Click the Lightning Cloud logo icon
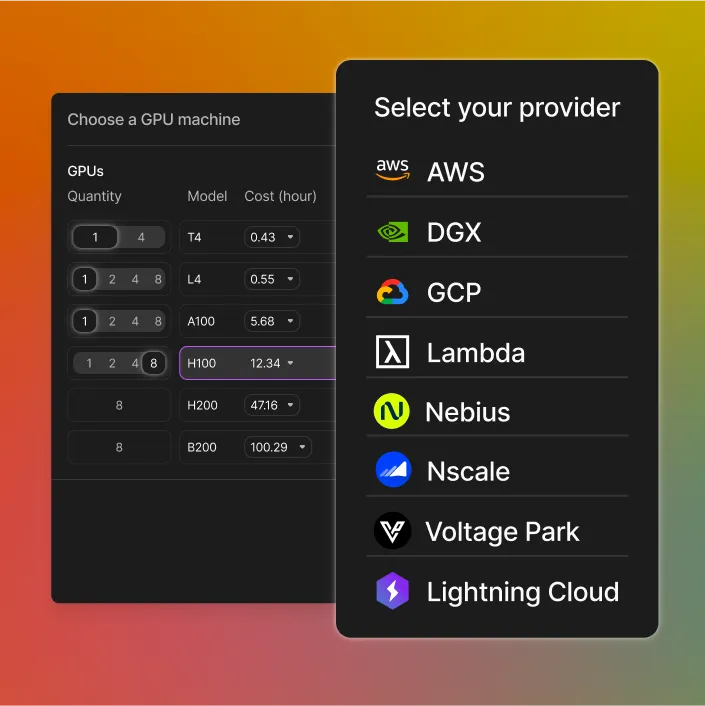The image size is (705, 706). coord(393,591)
